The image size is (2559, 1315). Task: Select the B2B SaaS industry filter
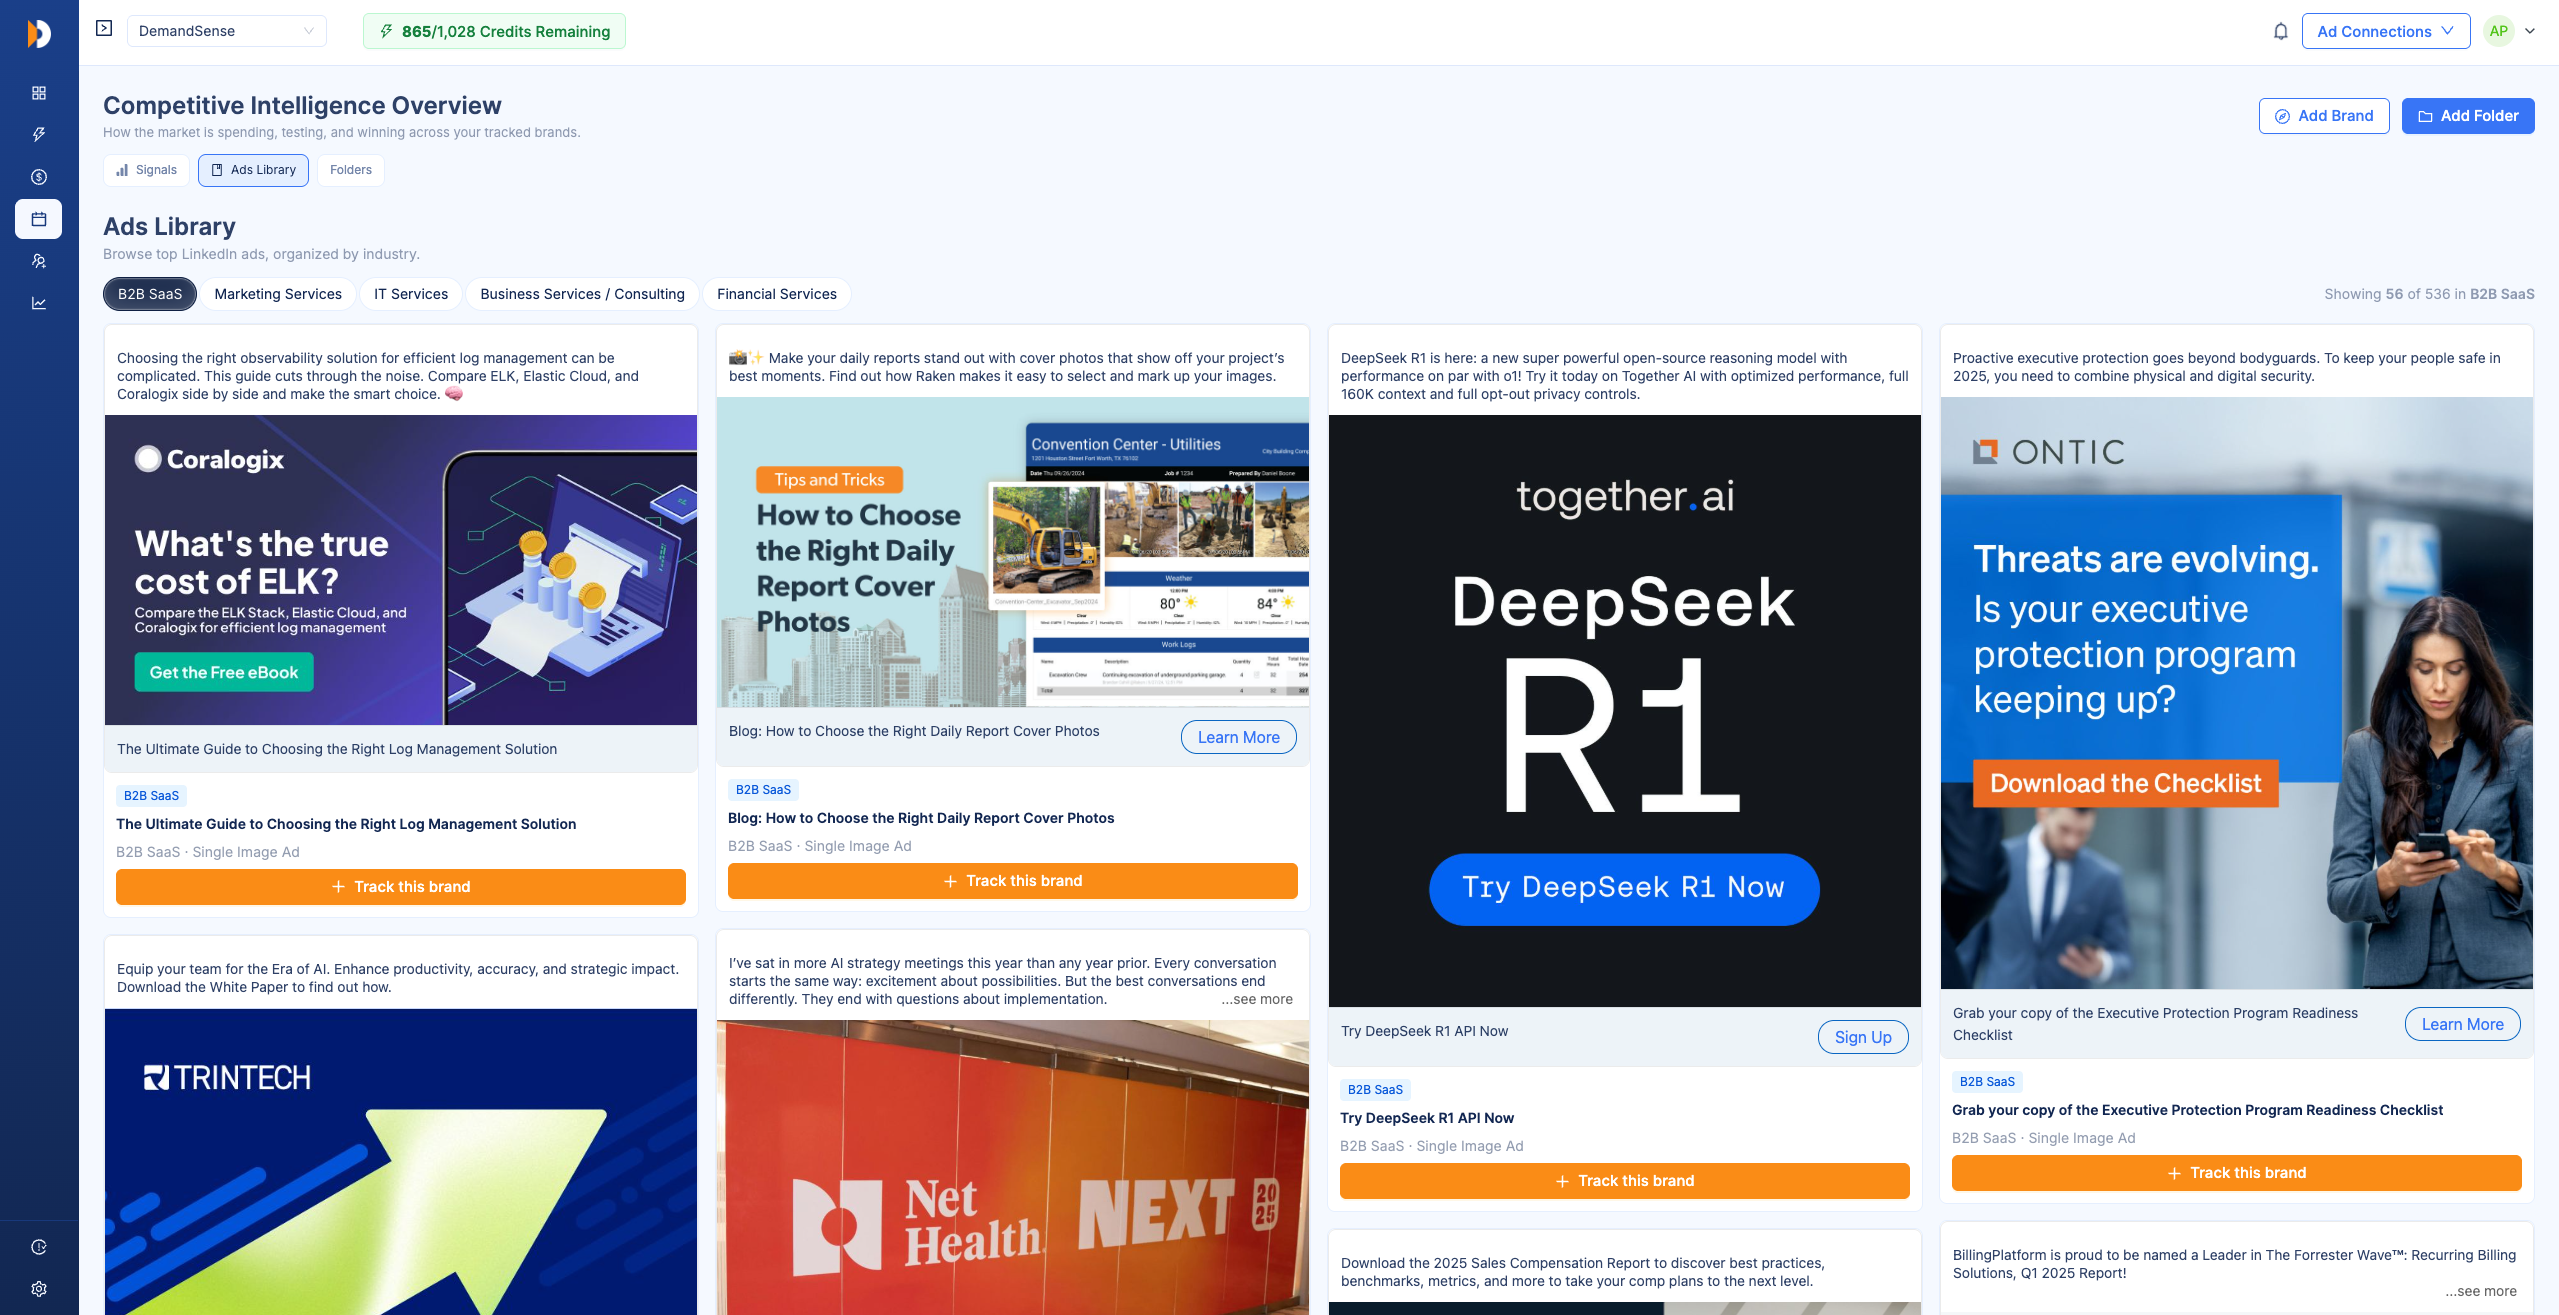tap(150, 294)
